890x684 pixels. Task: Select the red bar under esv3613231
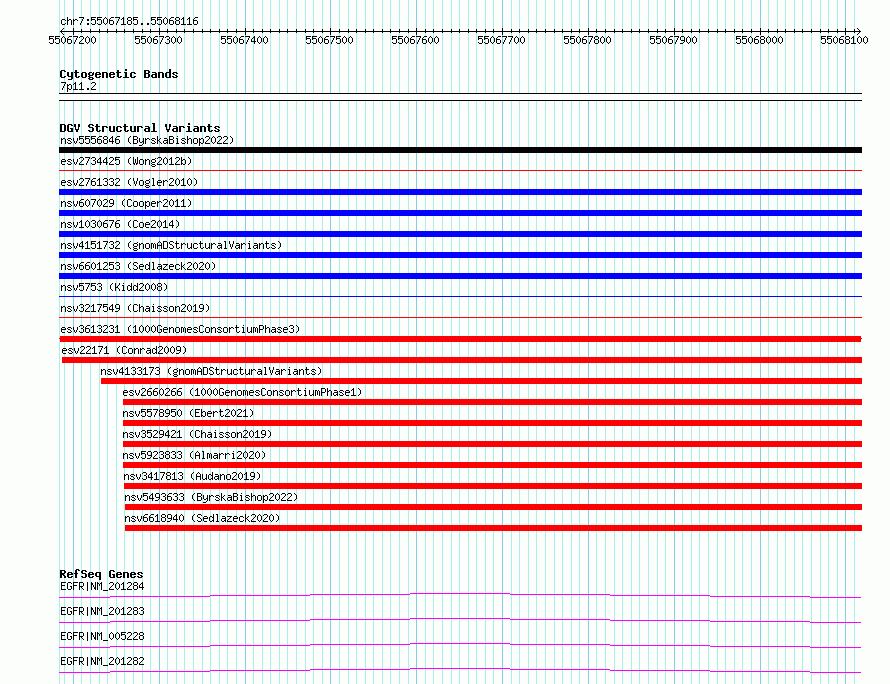pyautogui.click(x=460, y=339)
